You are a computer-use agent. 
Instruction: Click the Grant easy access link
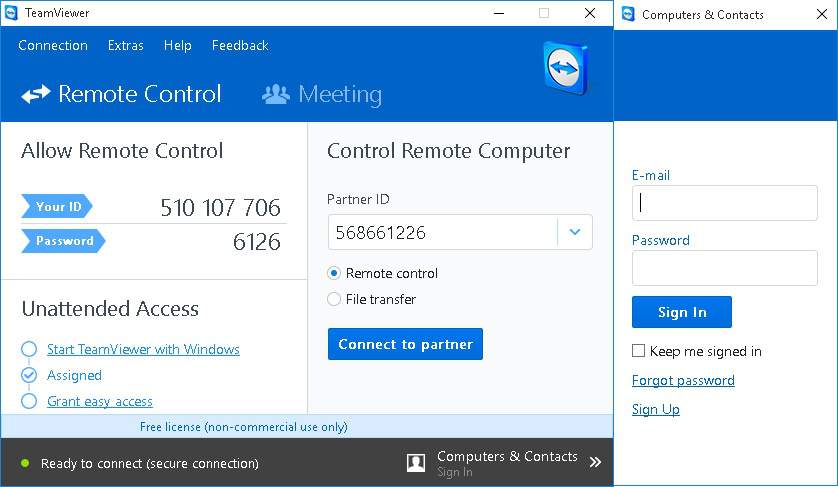100,401
